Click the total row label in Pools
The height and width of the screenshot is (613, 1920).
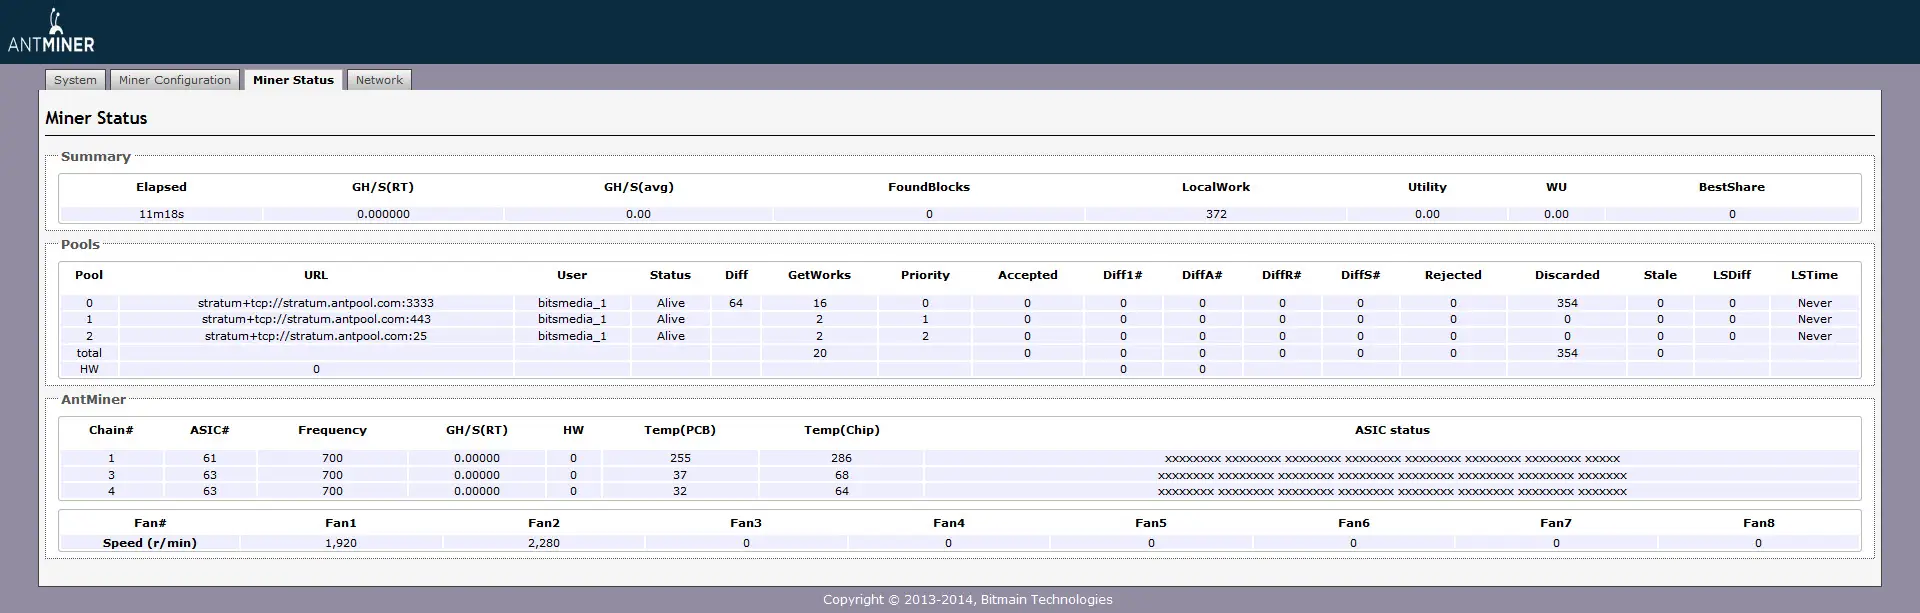[89, 353]
